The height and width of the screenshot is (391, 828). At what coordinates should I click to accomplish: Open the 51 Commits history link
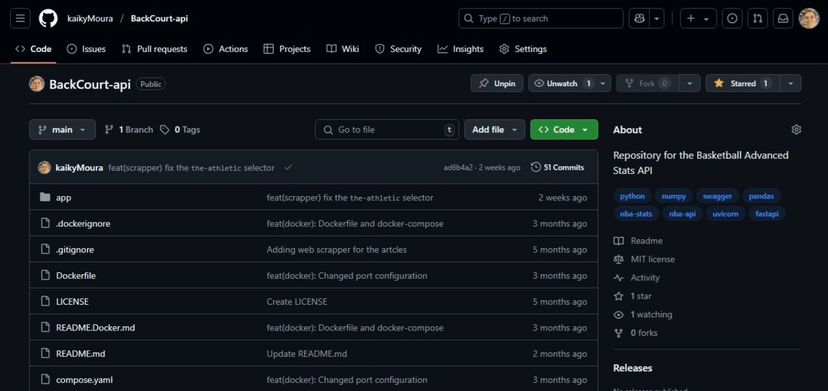point(558,167)
